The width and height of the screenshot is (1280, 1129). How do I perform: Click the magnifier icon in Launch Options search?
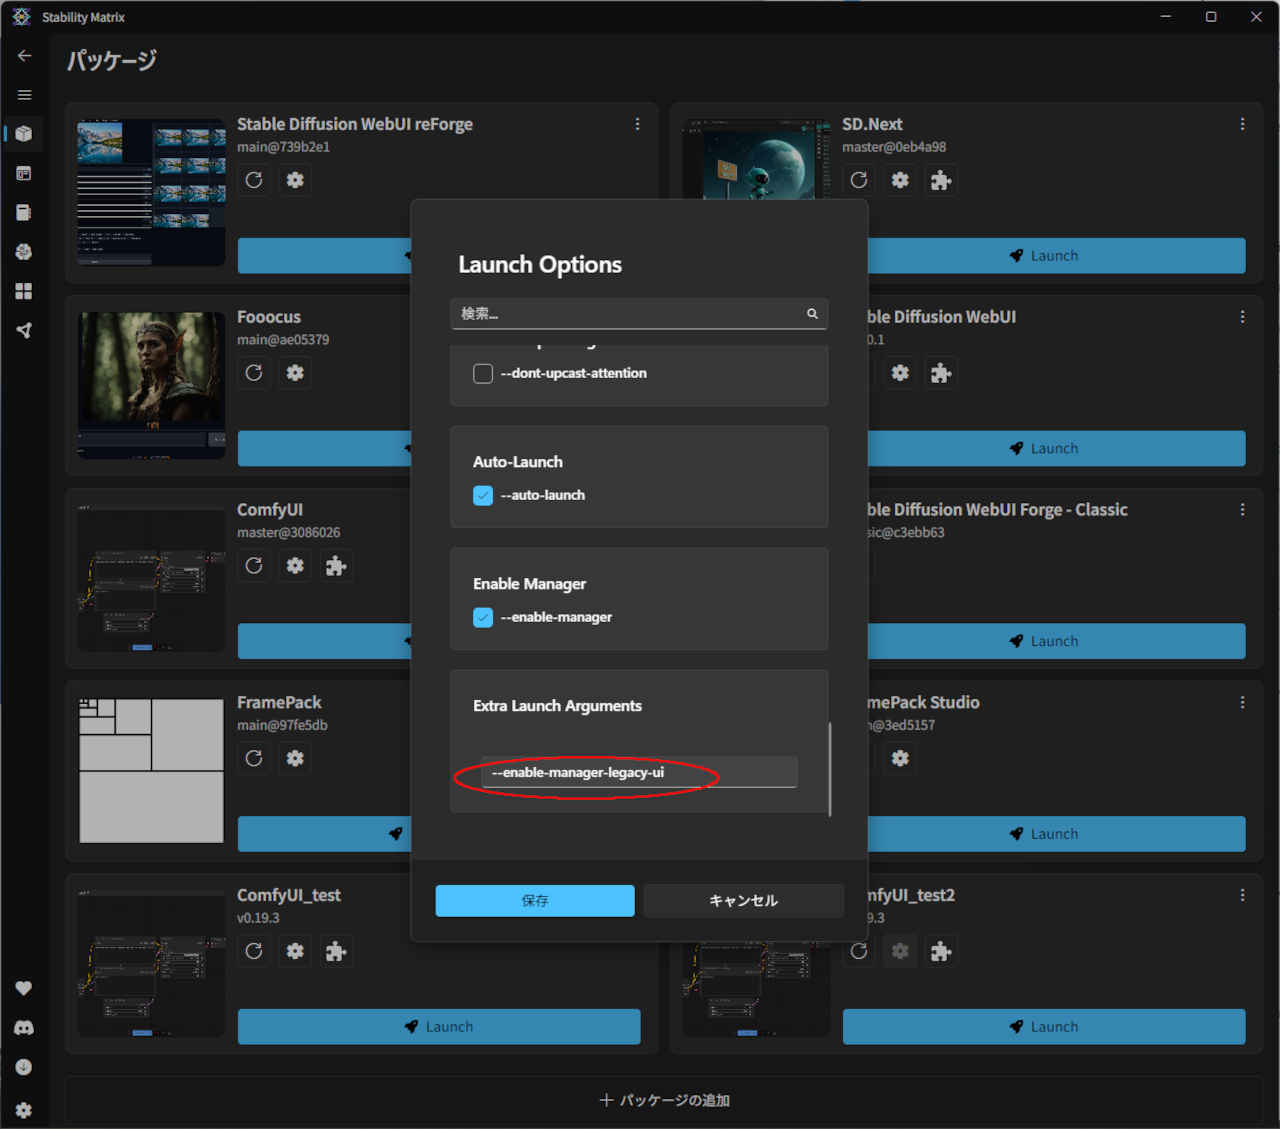pos(812,314)
